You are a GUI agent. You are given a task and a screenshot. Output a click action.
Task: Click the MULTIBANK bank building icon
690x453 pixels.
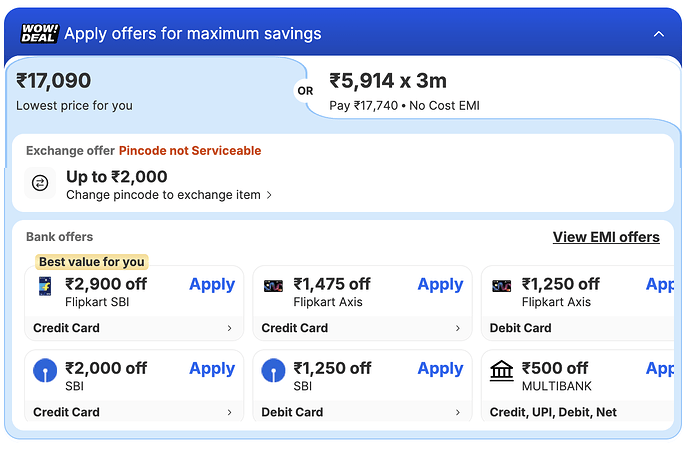(x=502, y=371)
